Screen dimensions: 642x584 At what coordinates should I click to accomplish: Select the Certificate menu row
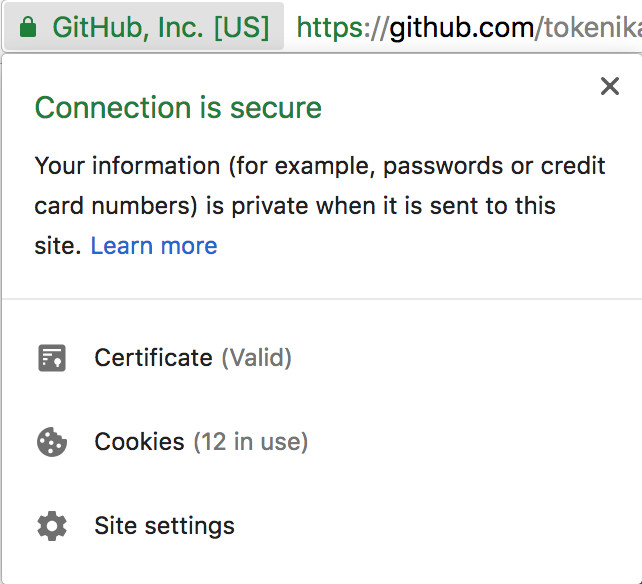click(x=322, y=358)
